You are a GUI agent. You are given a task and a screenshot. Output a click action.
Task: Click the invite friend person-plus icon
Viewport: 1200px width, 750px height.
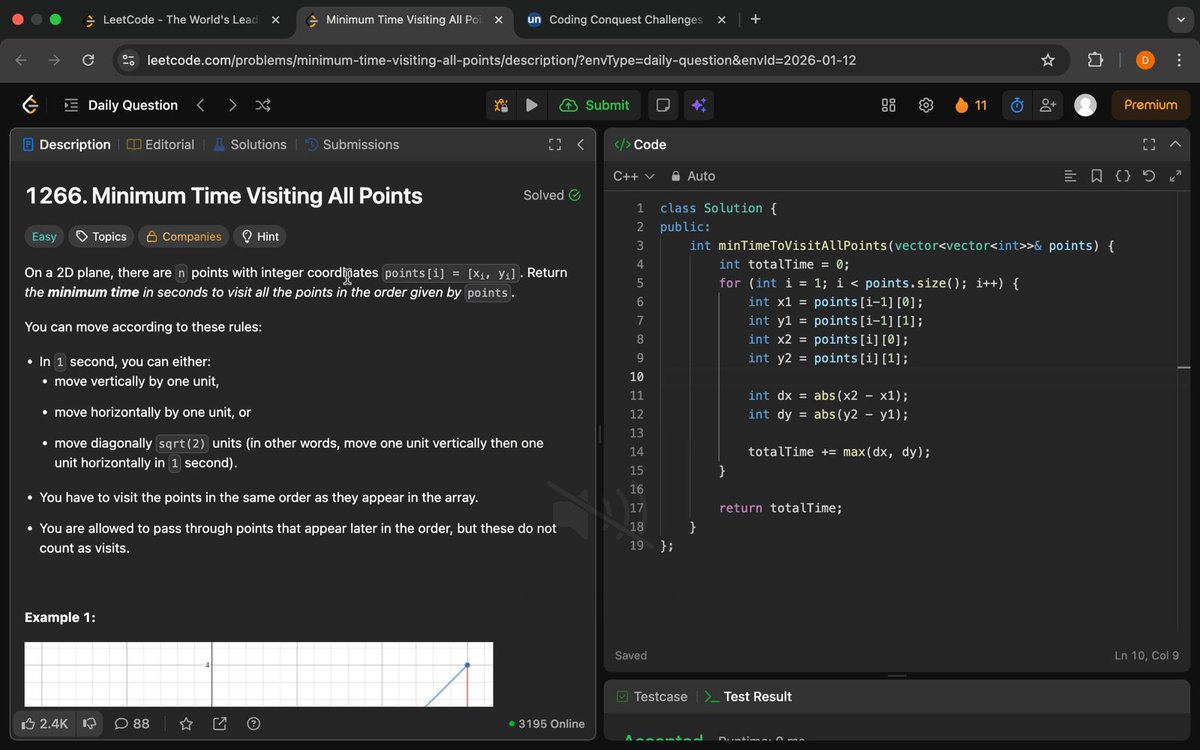tap(1048, 105)
